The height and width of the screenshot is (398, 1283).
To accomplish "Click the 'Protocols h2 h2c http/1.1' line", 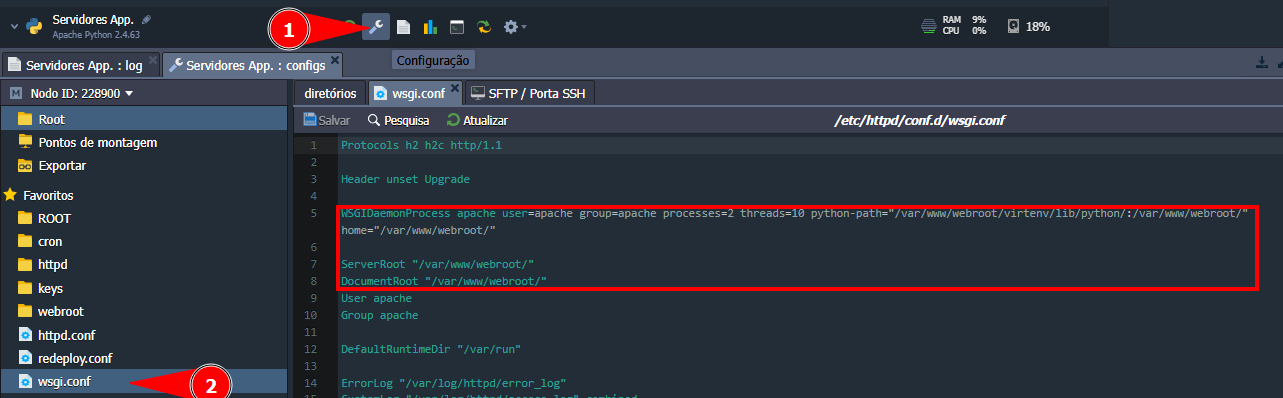I will [x=421, y=145].
